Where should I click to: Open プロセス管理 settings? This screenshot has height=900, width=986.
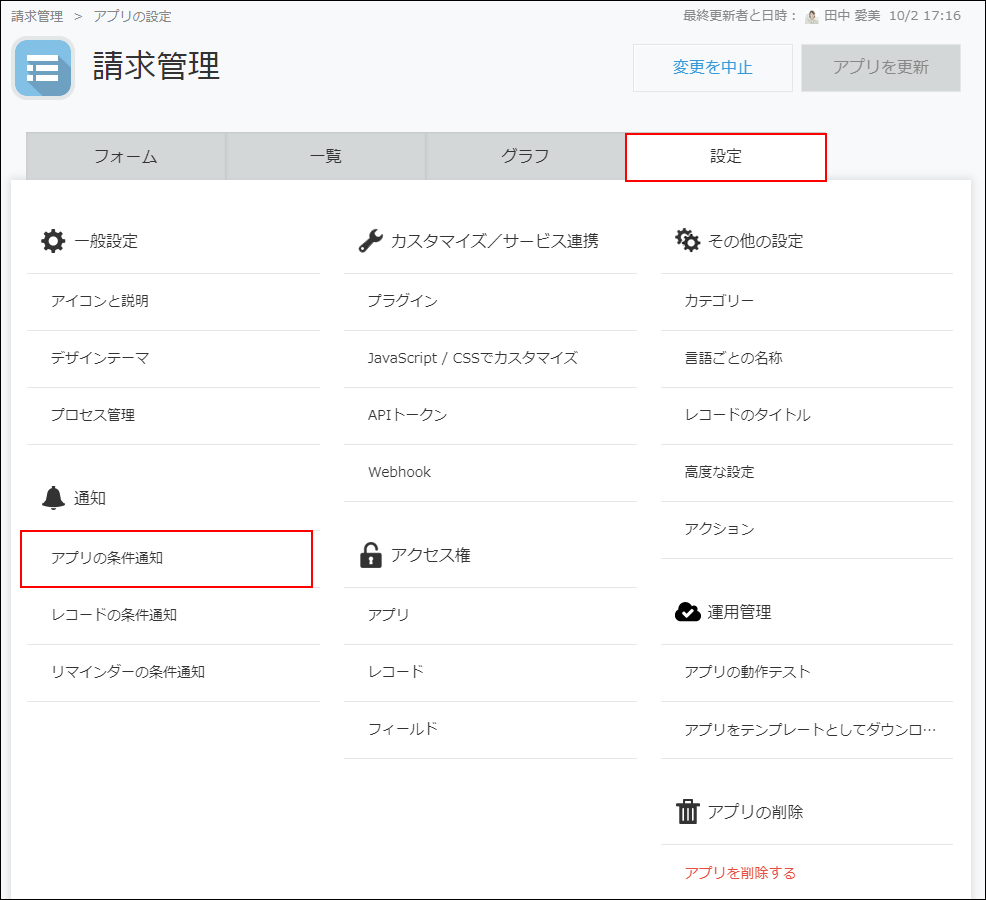point(94,415)
